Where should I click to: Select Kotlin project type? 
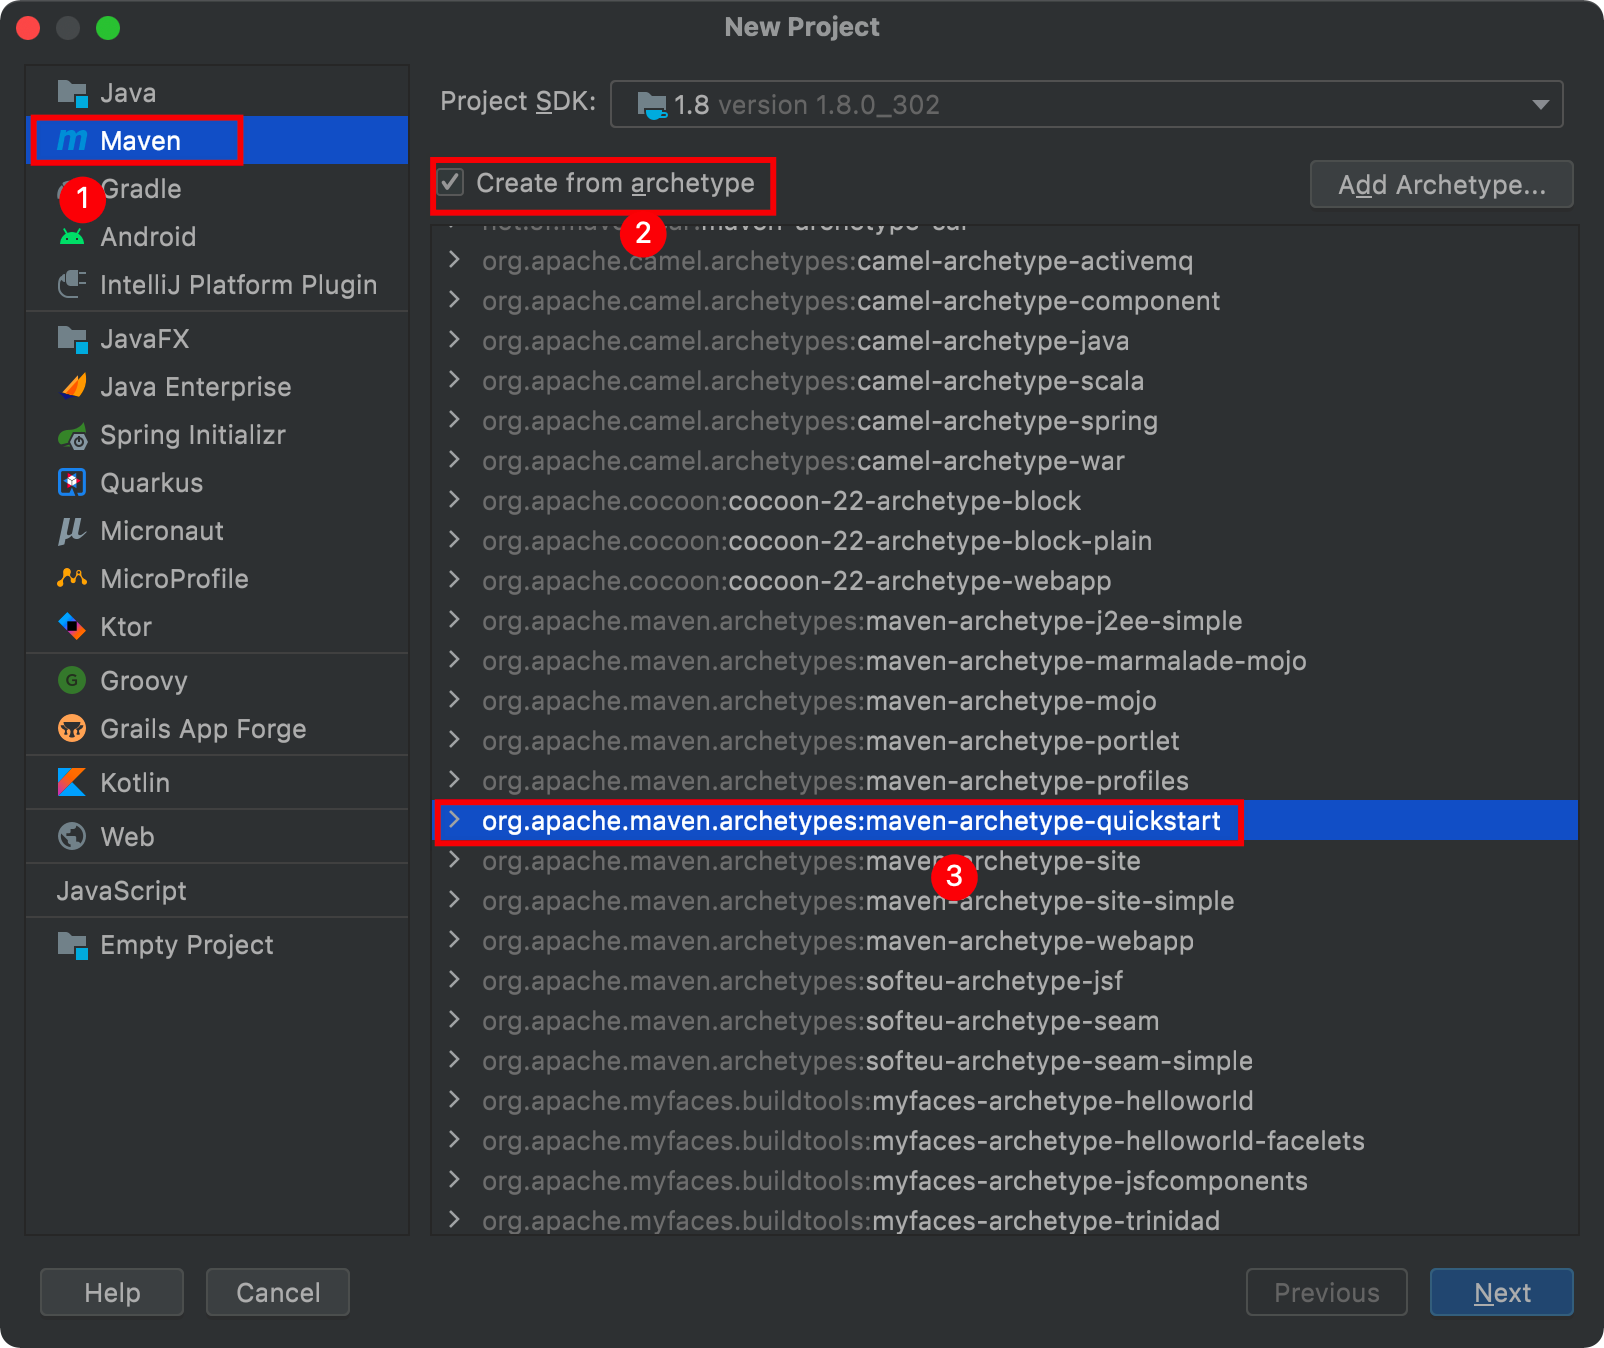(217, 783)
